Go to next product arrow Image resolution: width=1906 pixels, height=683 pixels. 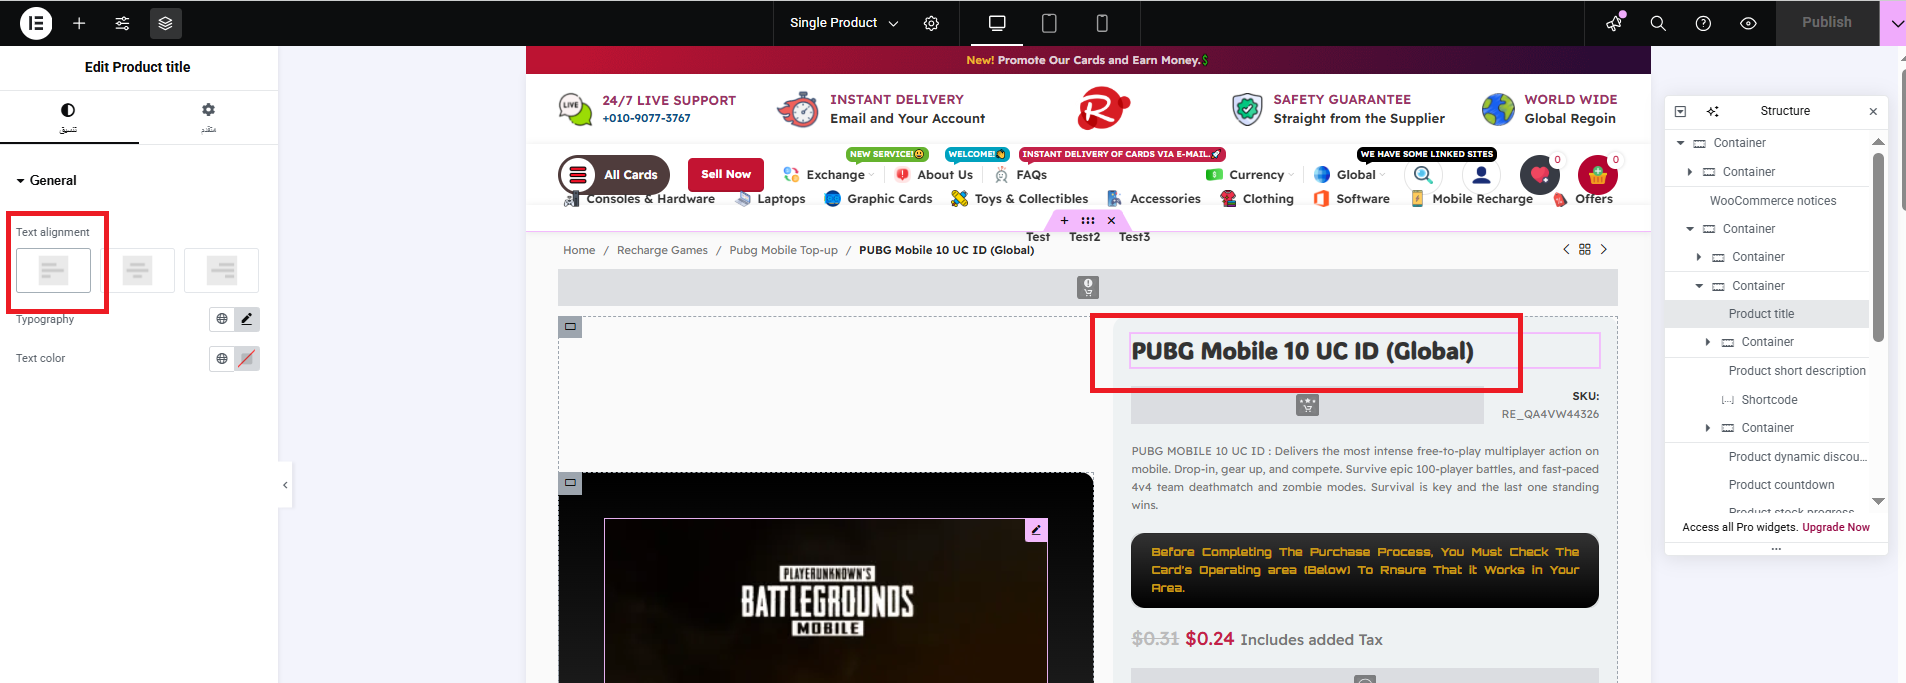[x=1604, y=249]
